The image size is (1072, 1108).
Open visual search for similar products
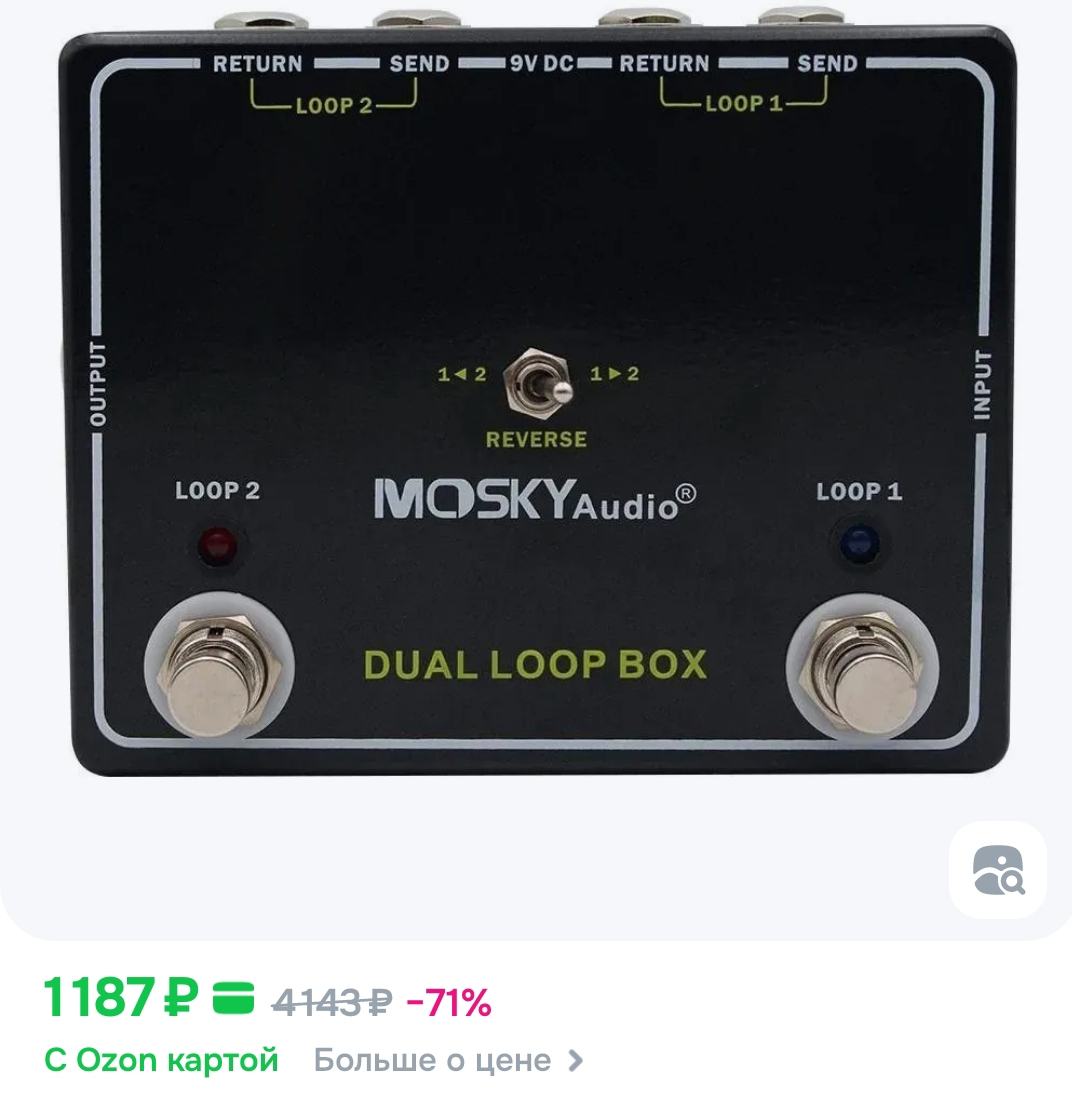(x=998, y=870)
